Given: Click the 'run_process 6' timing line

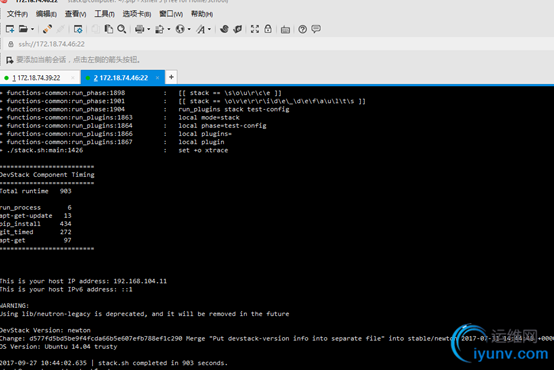Looking at the screenshot, I should 36,207.
